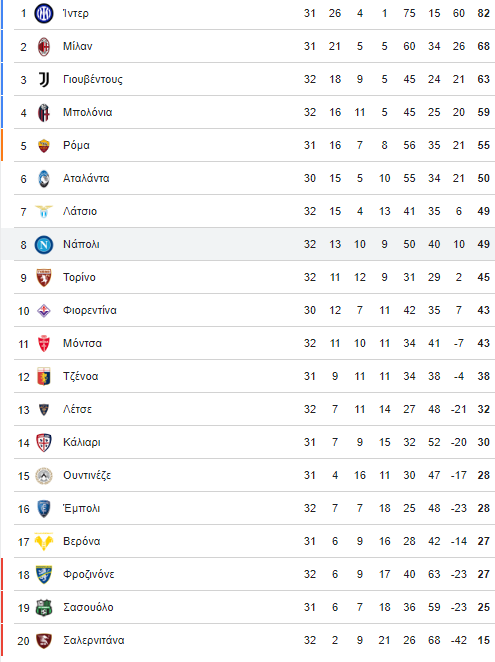The height and width of the screenshot is (662, 495).
Task: Click the Inter club crest icon
Action: click(44, 14)
